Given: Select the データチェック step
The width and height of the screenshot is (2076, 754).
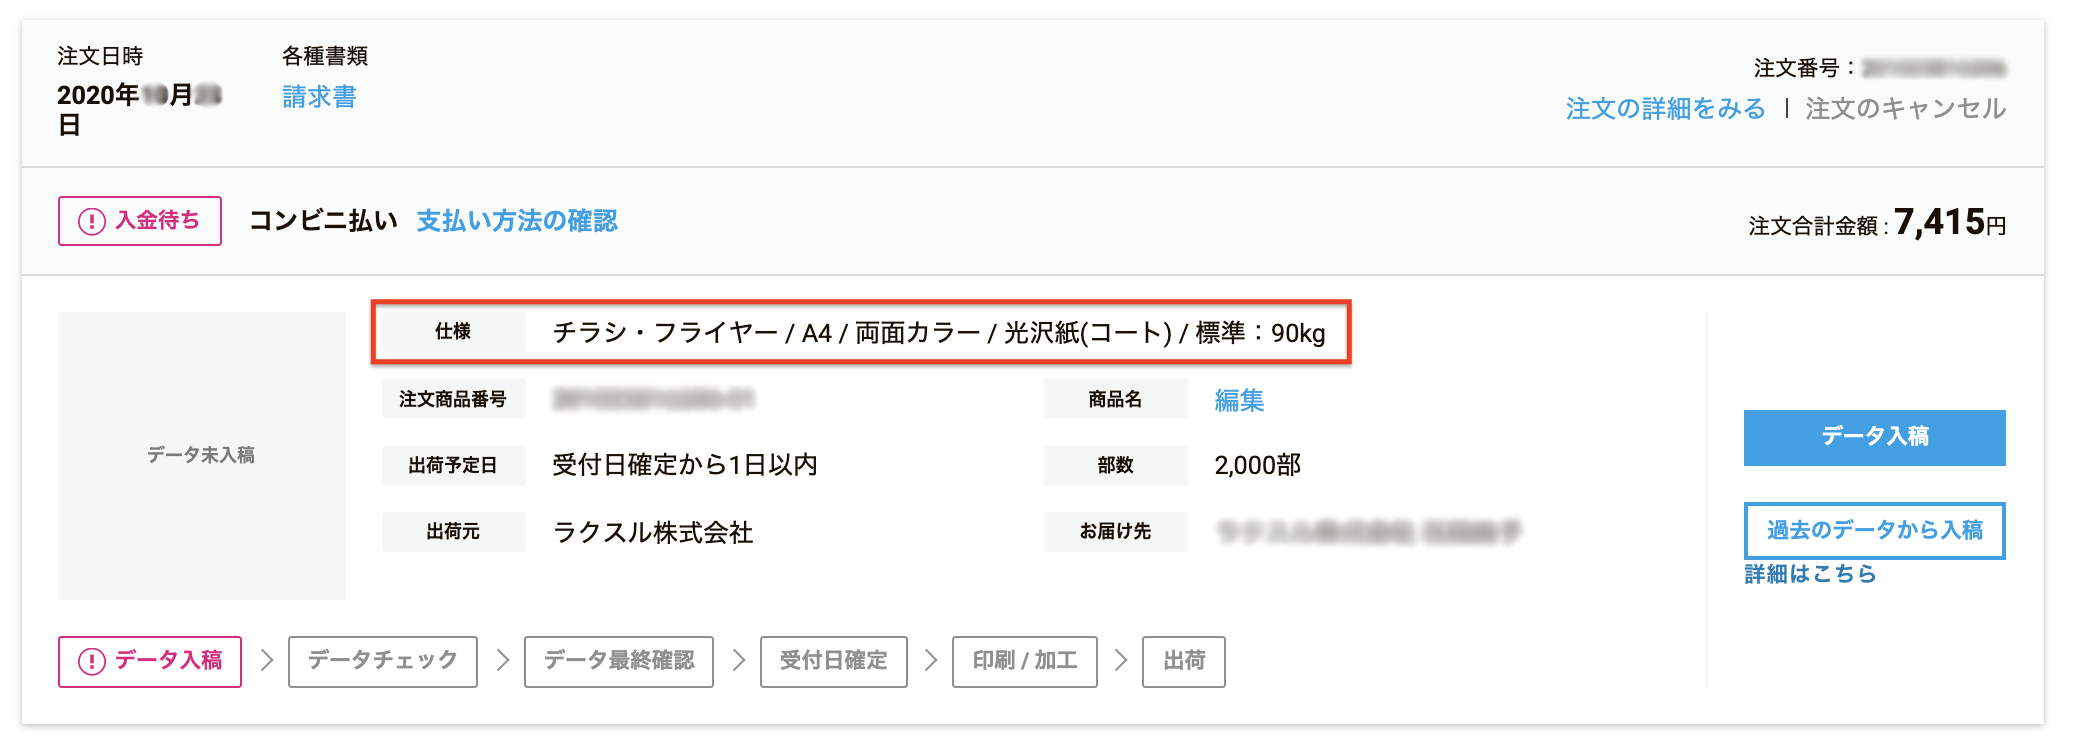Looking at the screenshot, I should [382, 661].
